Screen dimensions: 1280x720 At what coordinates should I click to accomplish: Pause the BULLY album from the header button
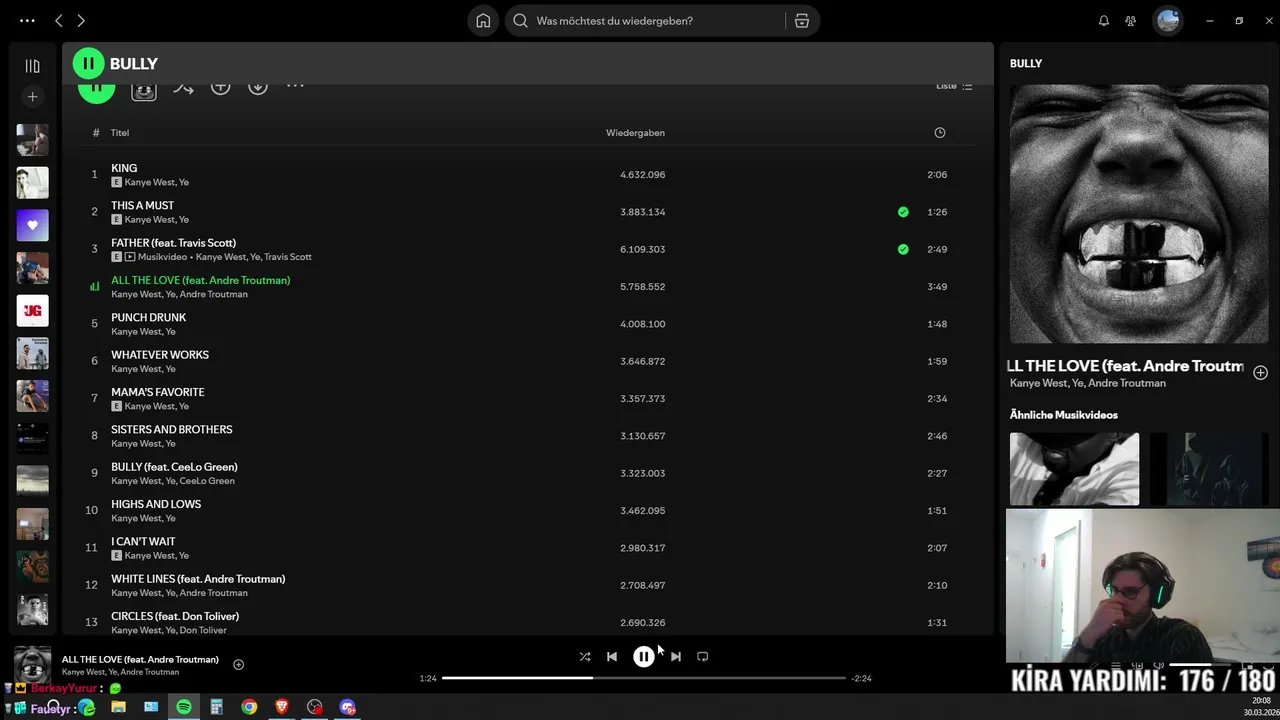click(88, 64)
